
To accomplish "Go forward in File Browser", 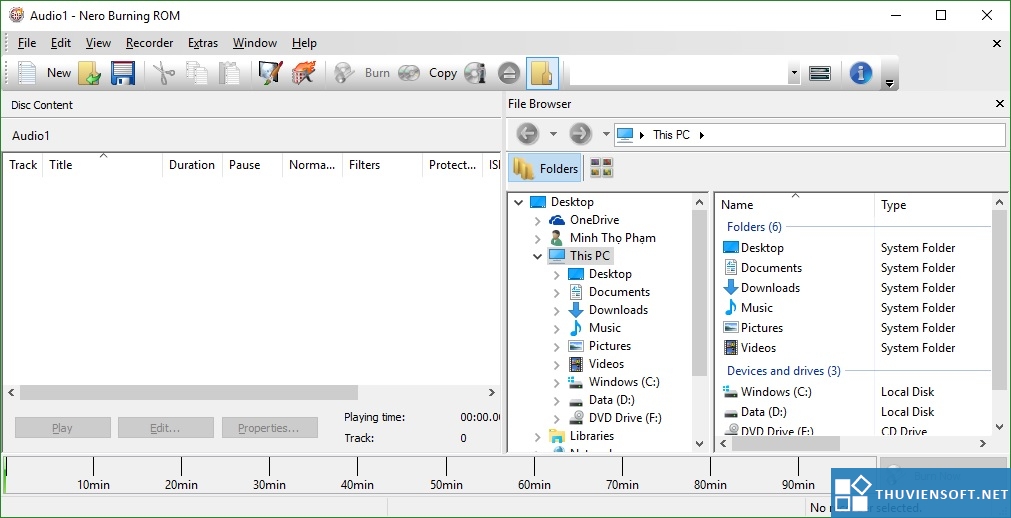I will click(580, 134).
